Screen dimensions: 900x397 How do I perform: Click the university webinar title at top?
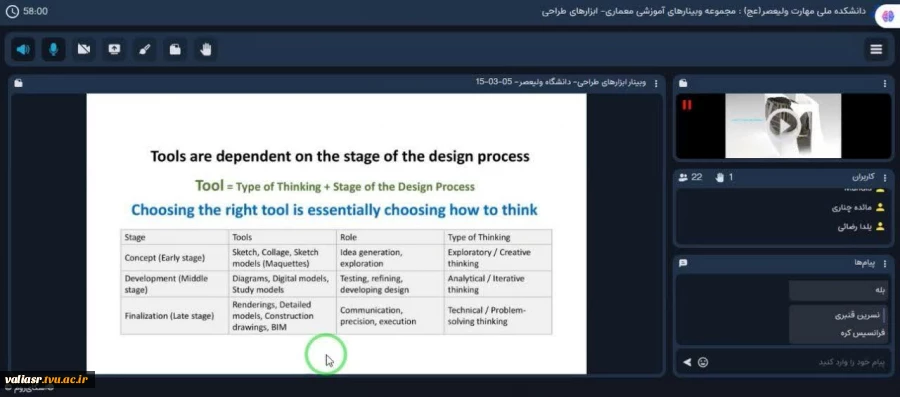tap(704, 11)
